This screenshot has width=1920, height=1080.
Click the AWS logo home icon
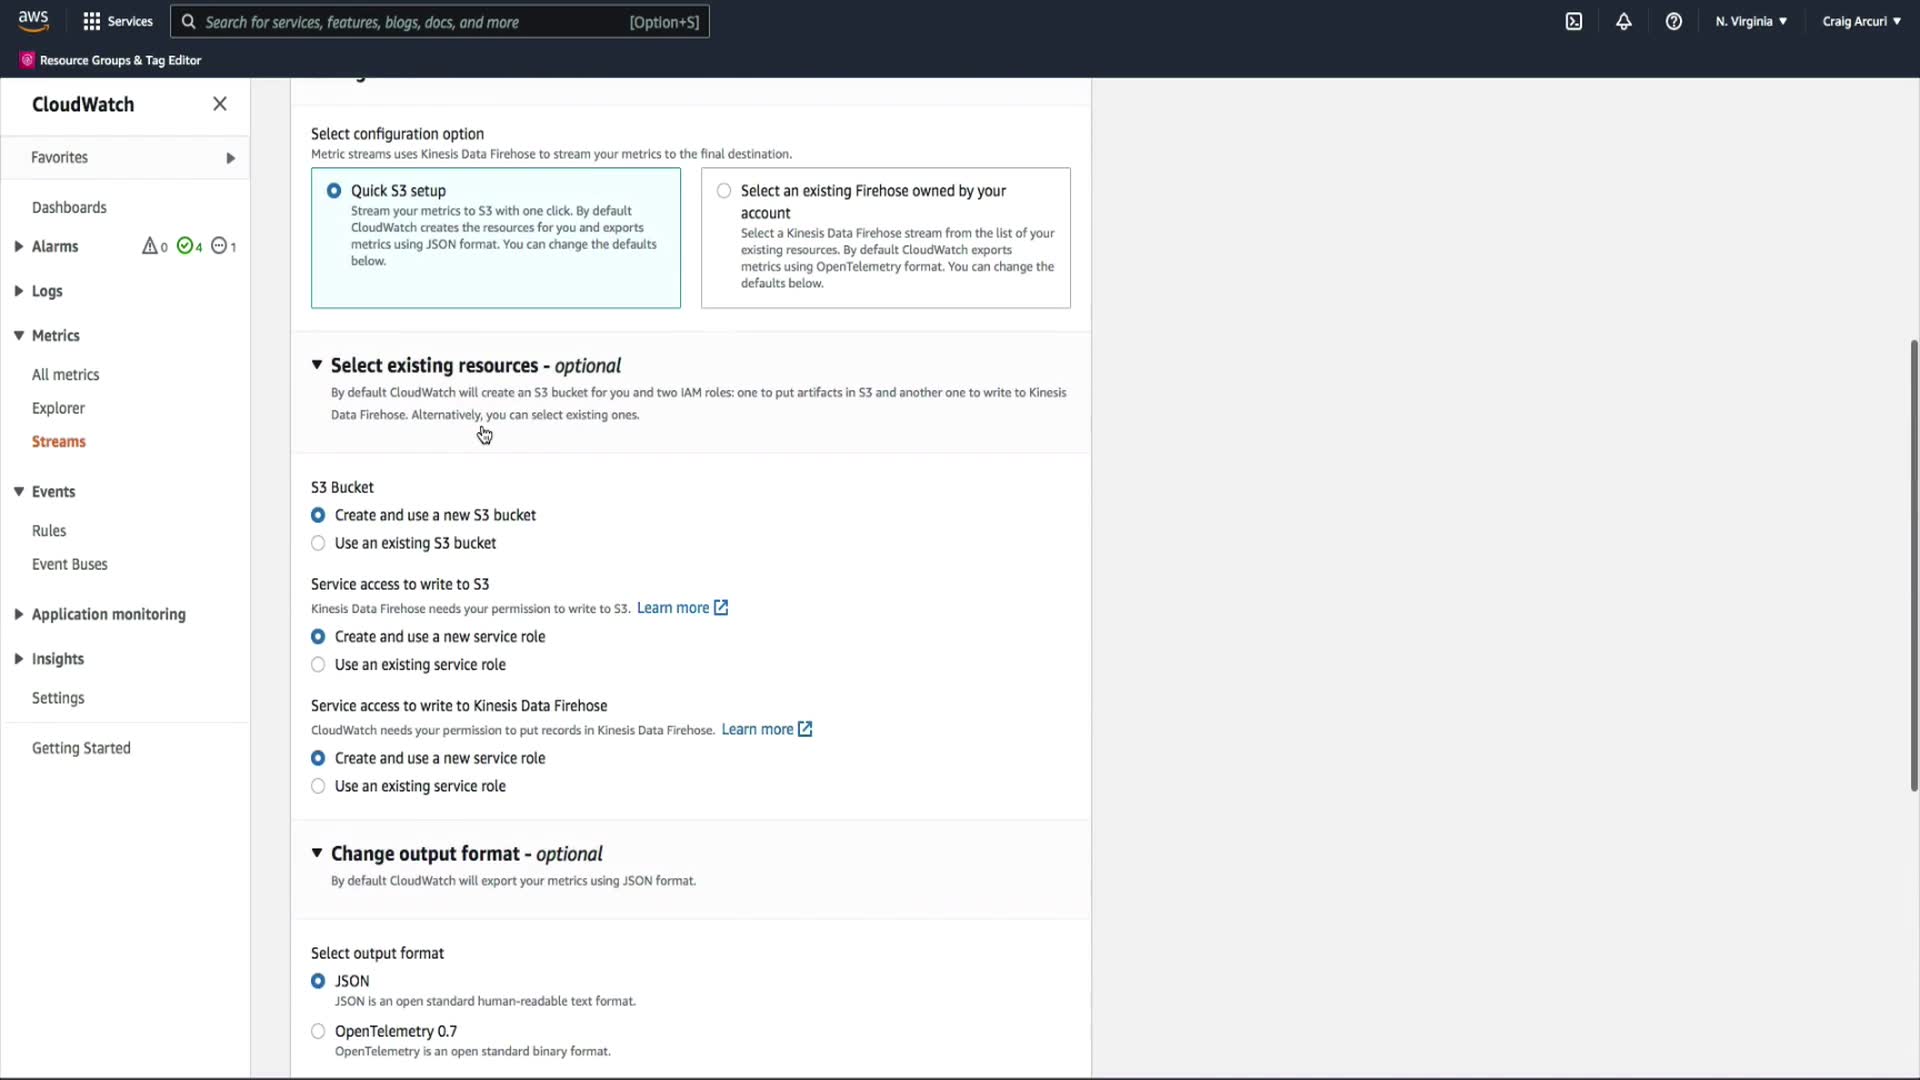33,21
